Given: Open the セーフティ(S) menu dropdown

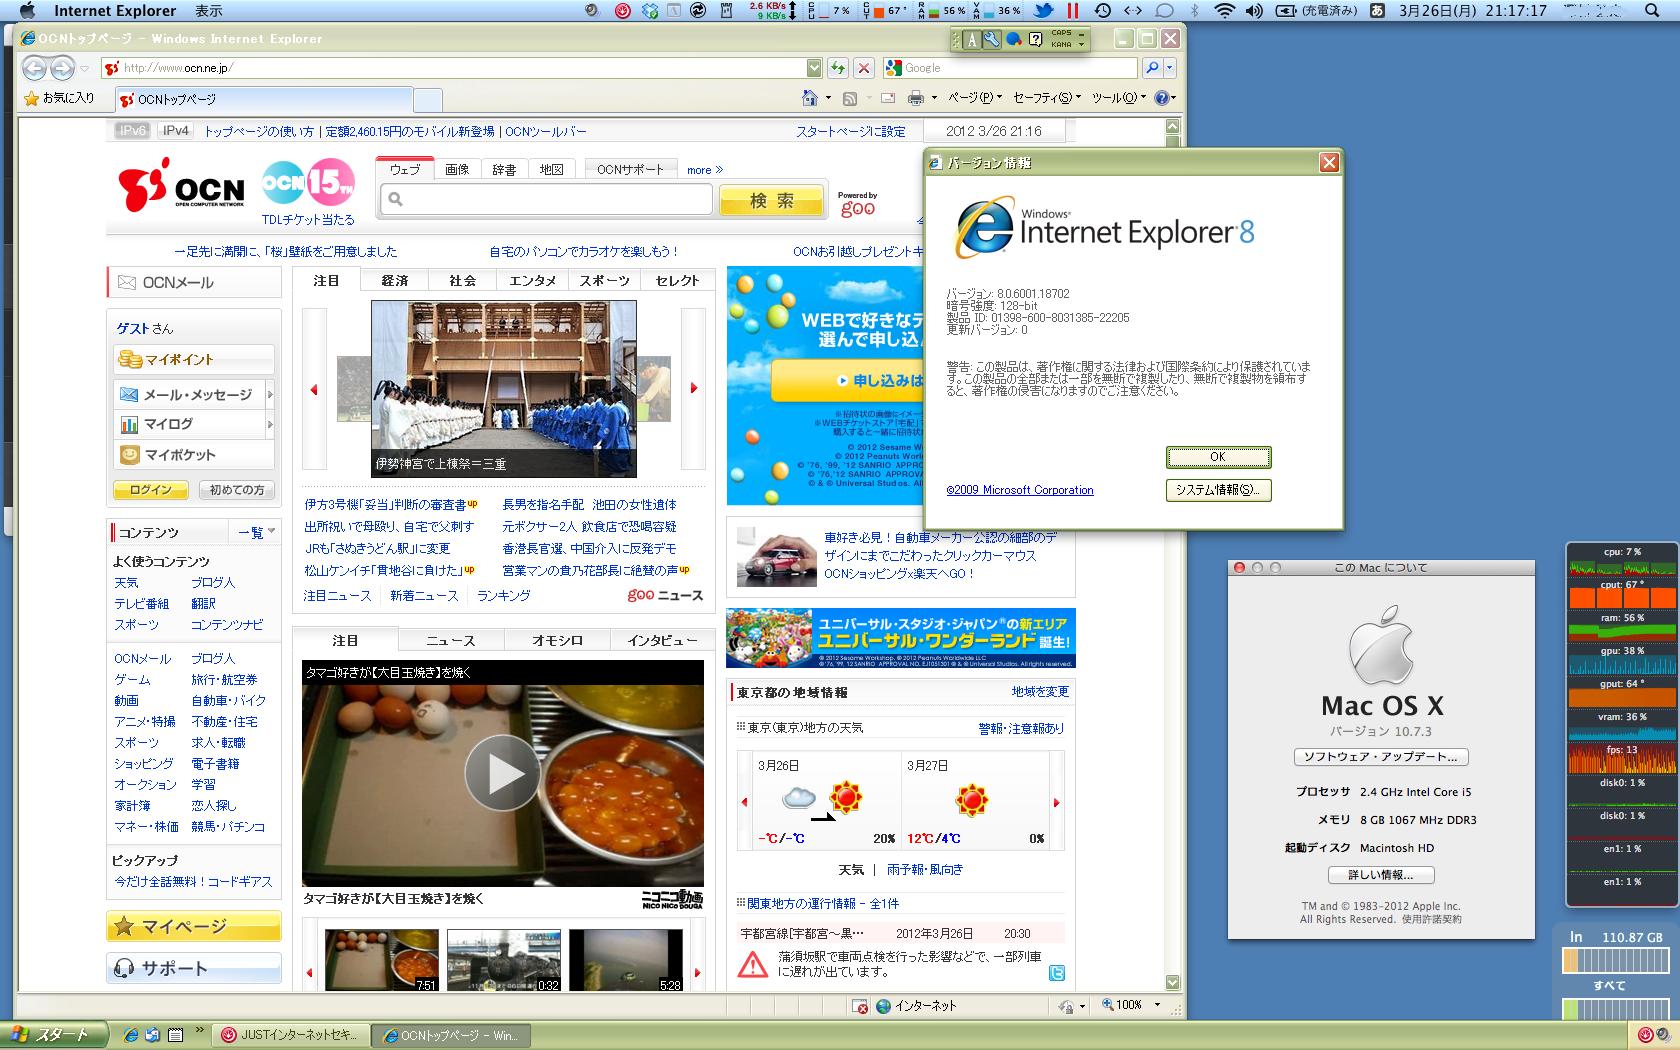Looking at the screenshot, I should coord(1047,98).
